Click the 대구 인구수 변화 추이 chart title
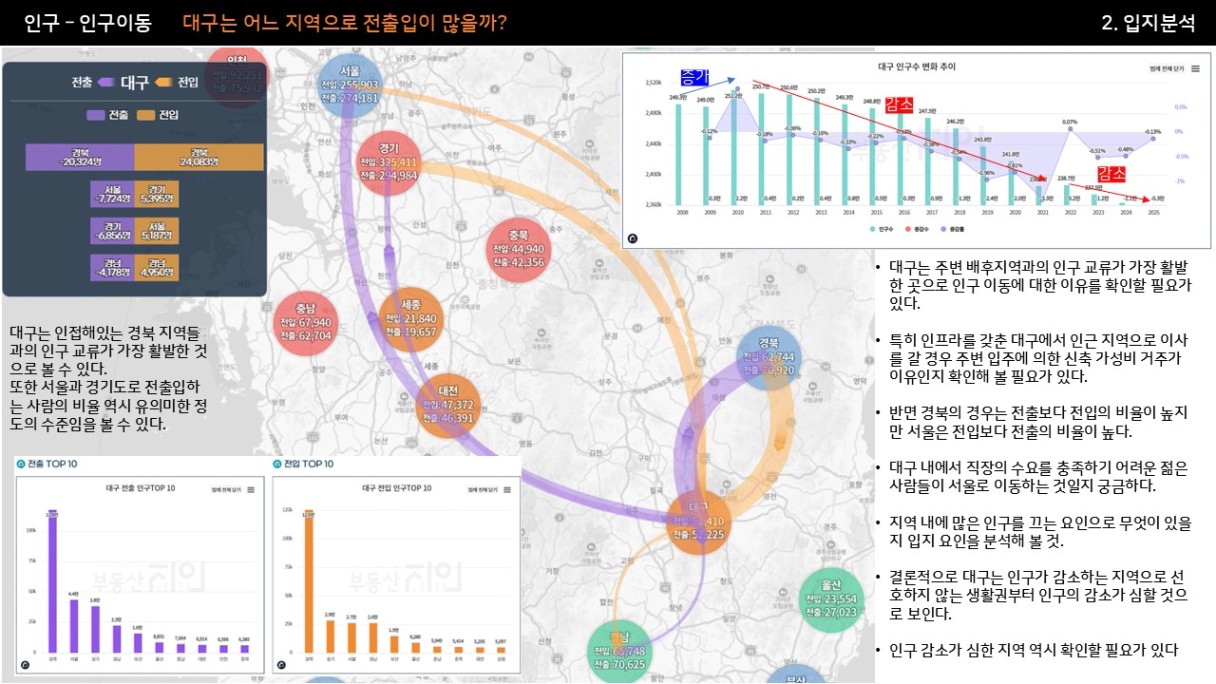This screenshot has width=1216, height=684. tap(916, 67)
